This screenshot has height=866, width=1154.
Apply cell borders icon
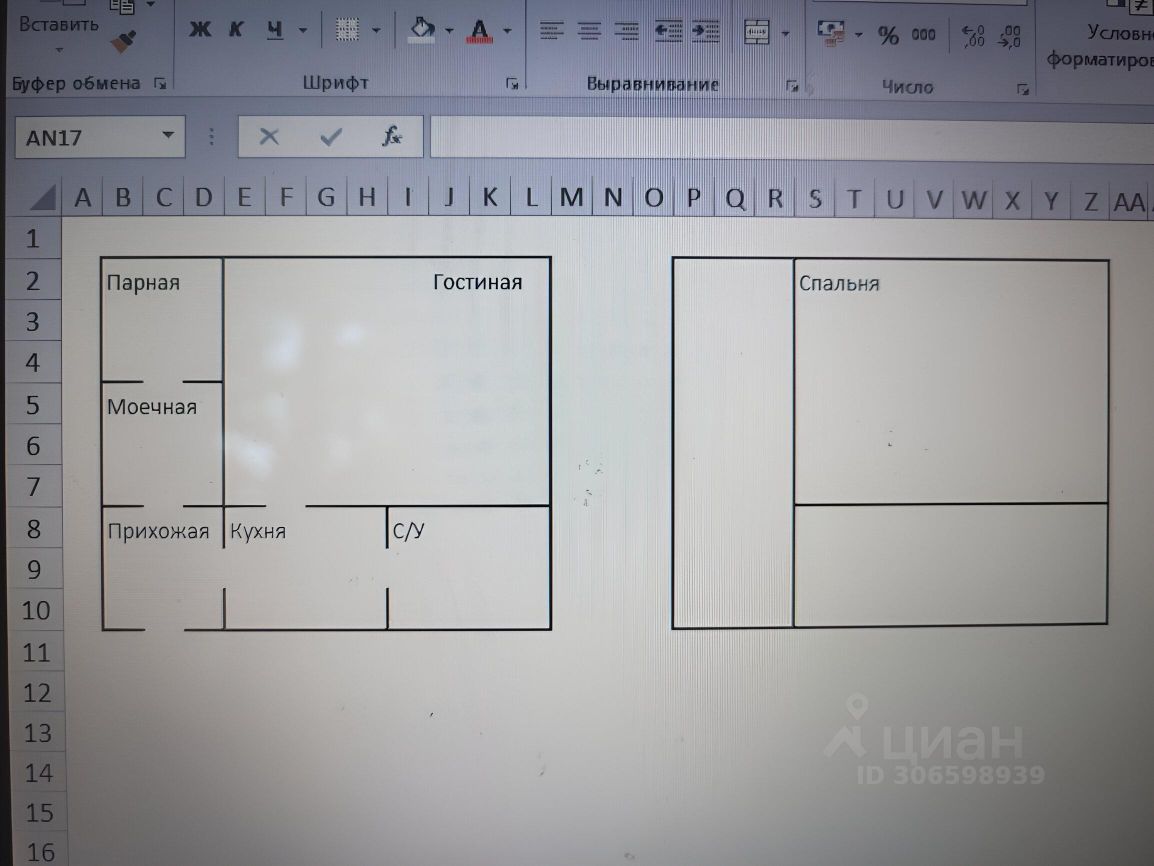pos(347,30)
